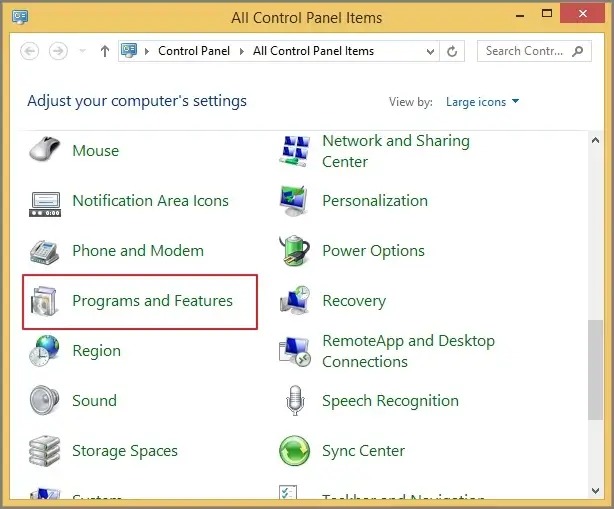Open the Sound link
The width and height of the screenshot is (614, 509).
click(x=94, y=401)
